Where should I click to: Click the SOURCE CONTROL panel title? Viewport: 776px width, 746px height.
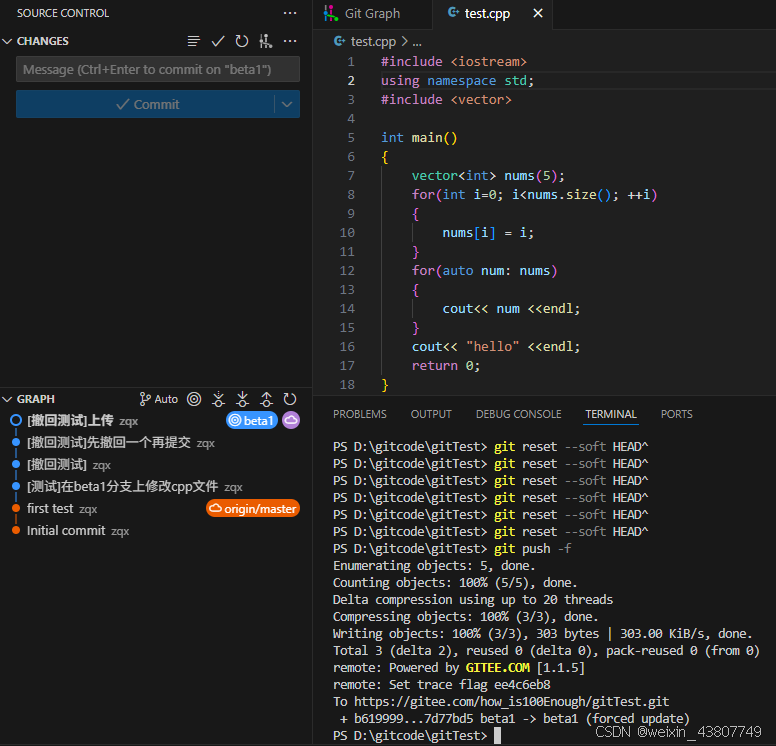(63, 13)
